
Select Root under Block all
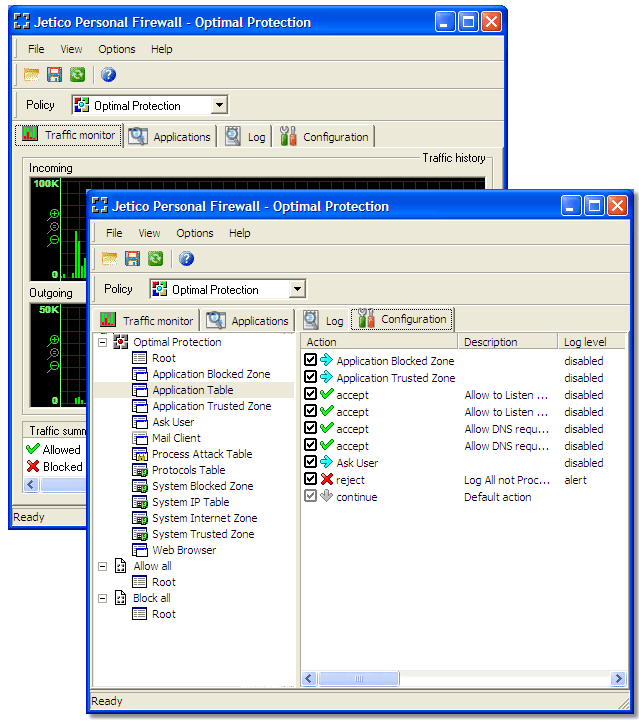click(x=164, y=614)
